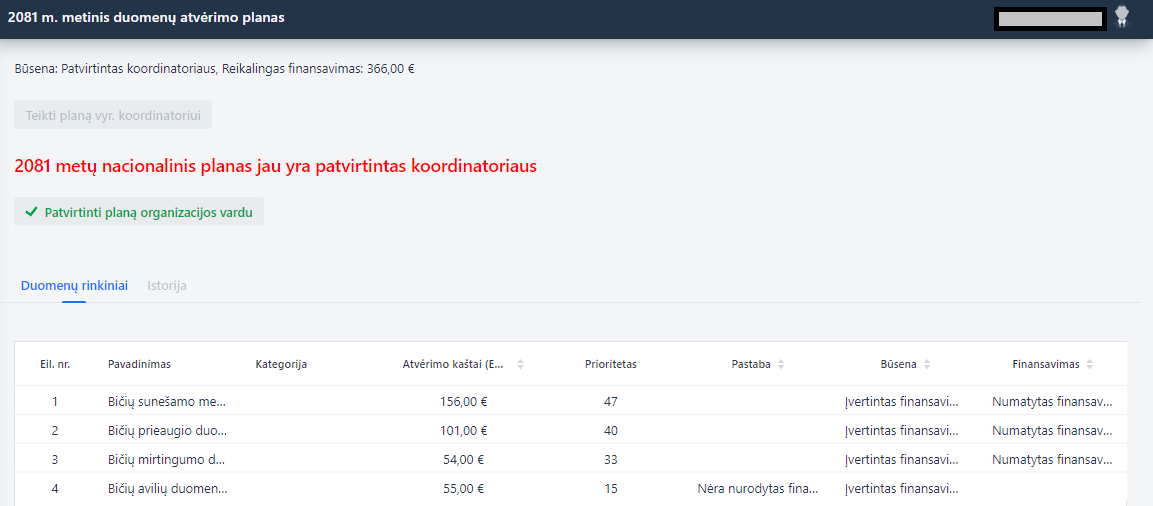Screen dimensions: 1153x506
Task: Switch to the Istorija tab
Action: [167, 285]
